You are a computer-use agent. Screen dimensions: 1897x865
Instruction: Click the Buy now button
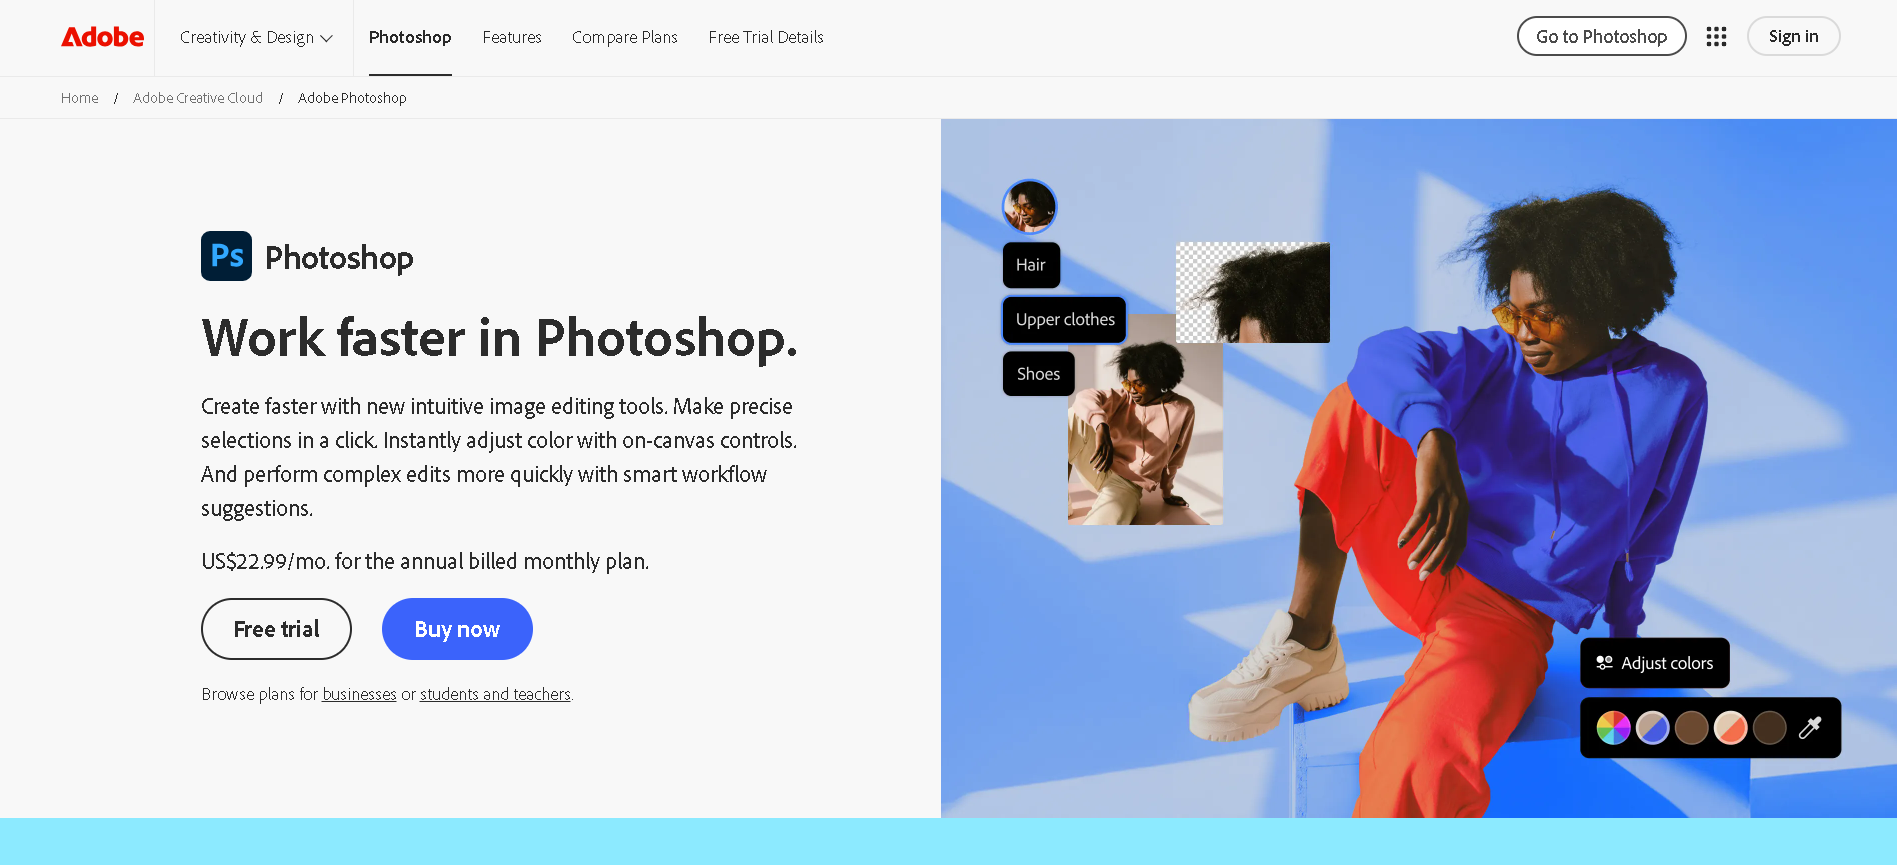(457, 629)
